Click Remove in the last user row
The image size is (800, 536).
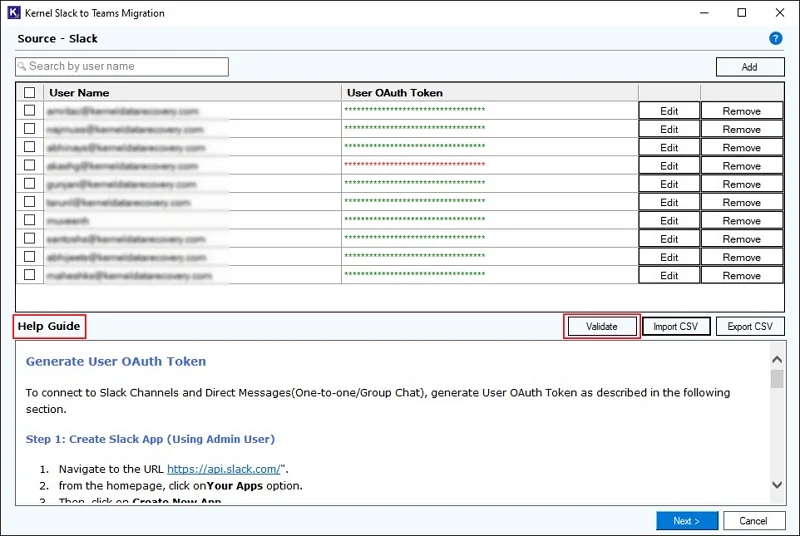(742, 275)
